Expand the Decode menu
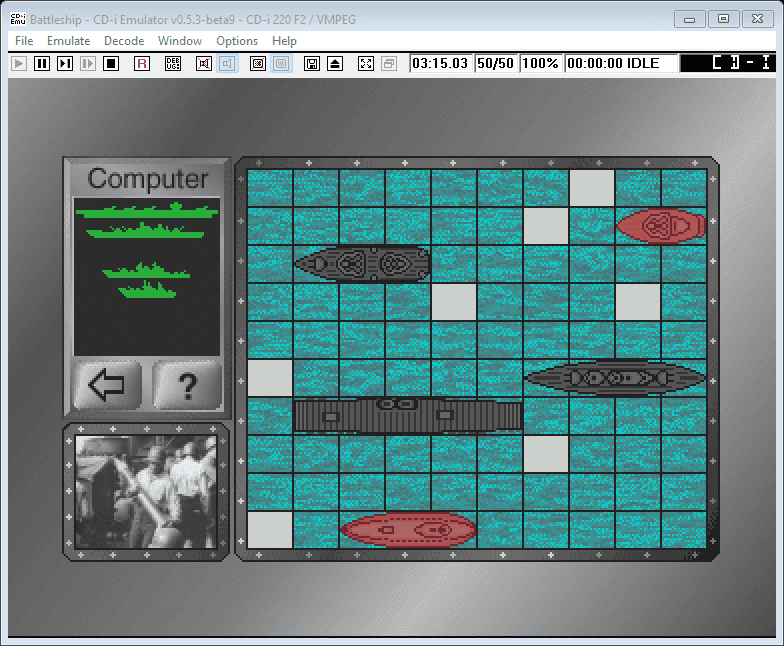This screenshot has height=646, width=784. (x=124, y=41)
